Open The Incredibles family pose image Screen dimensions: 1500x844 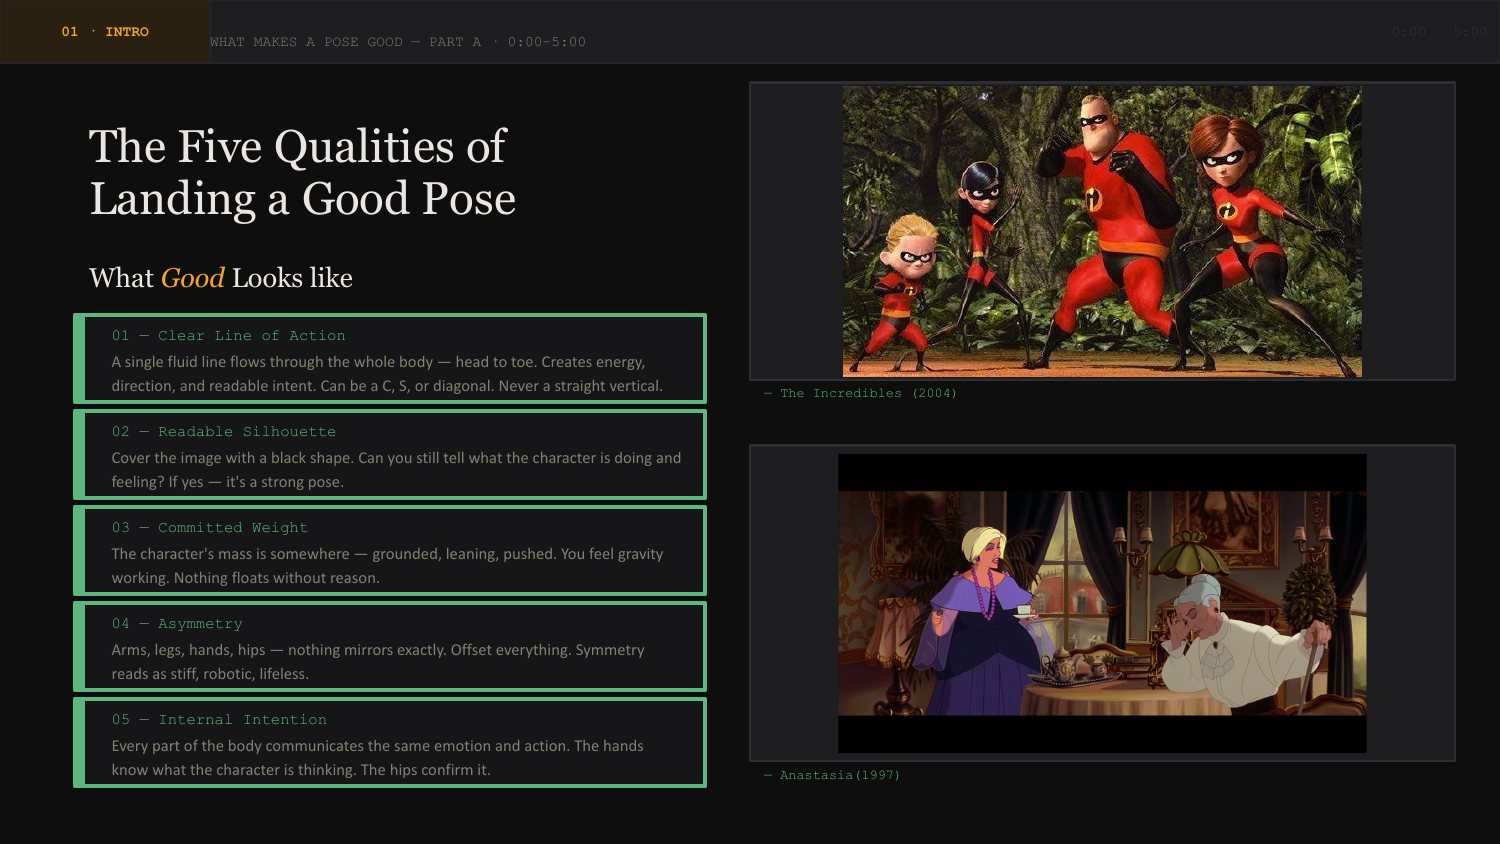click(1102, 231)
